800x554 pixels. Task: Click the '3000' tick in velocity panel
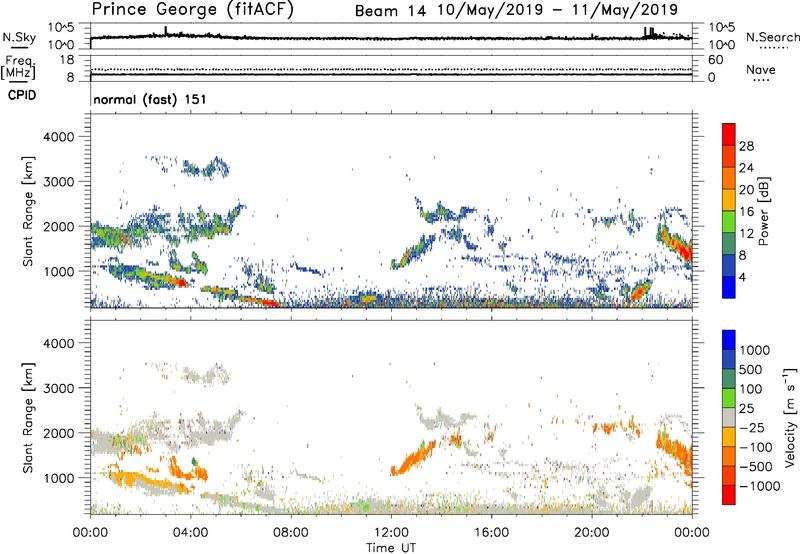pyautogui.click(x=58, y=388)
